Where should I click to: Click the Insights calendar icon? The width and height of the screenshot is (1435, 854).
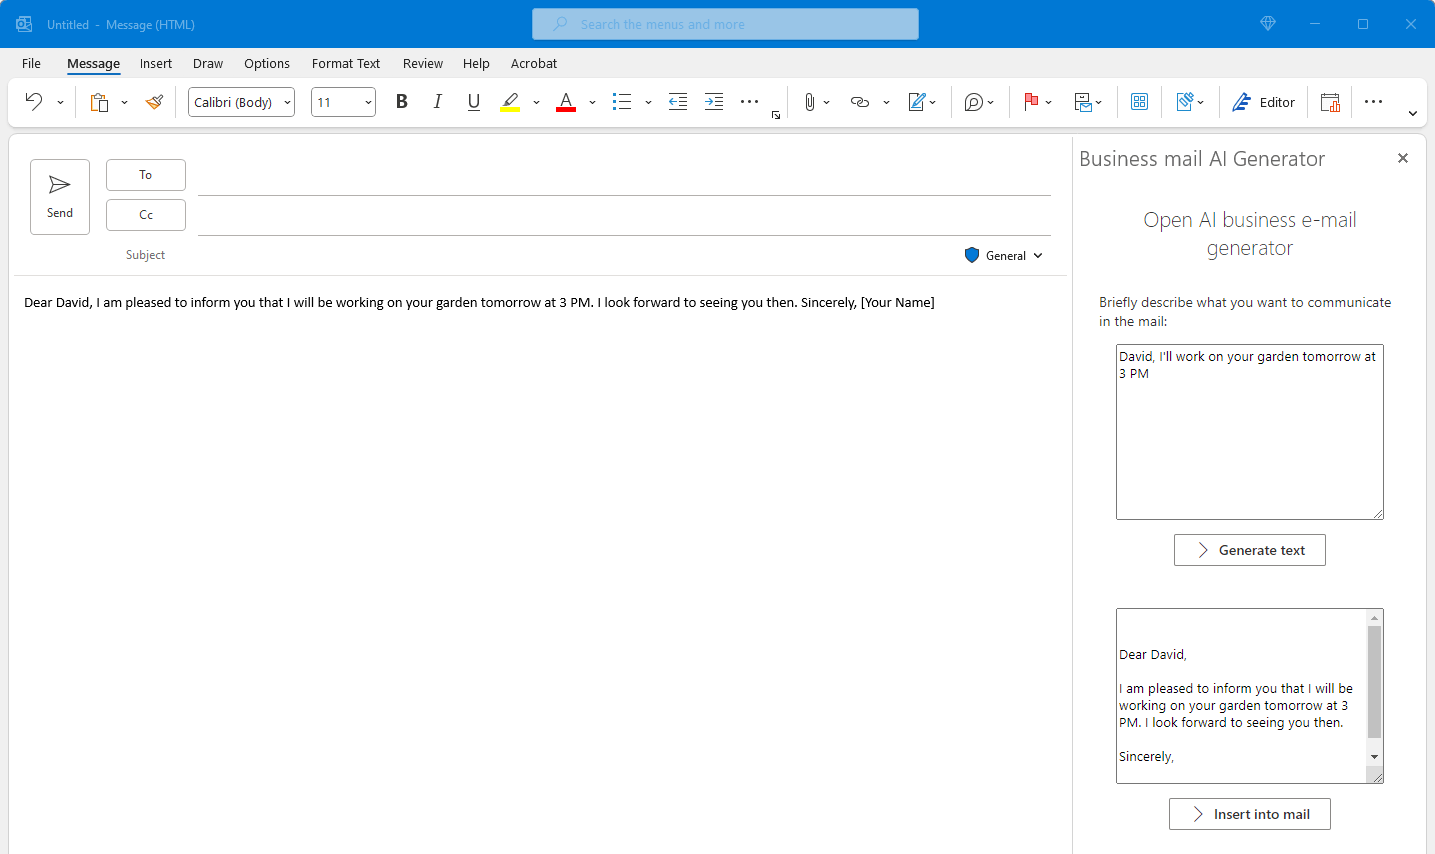[x=1330, y=101]
